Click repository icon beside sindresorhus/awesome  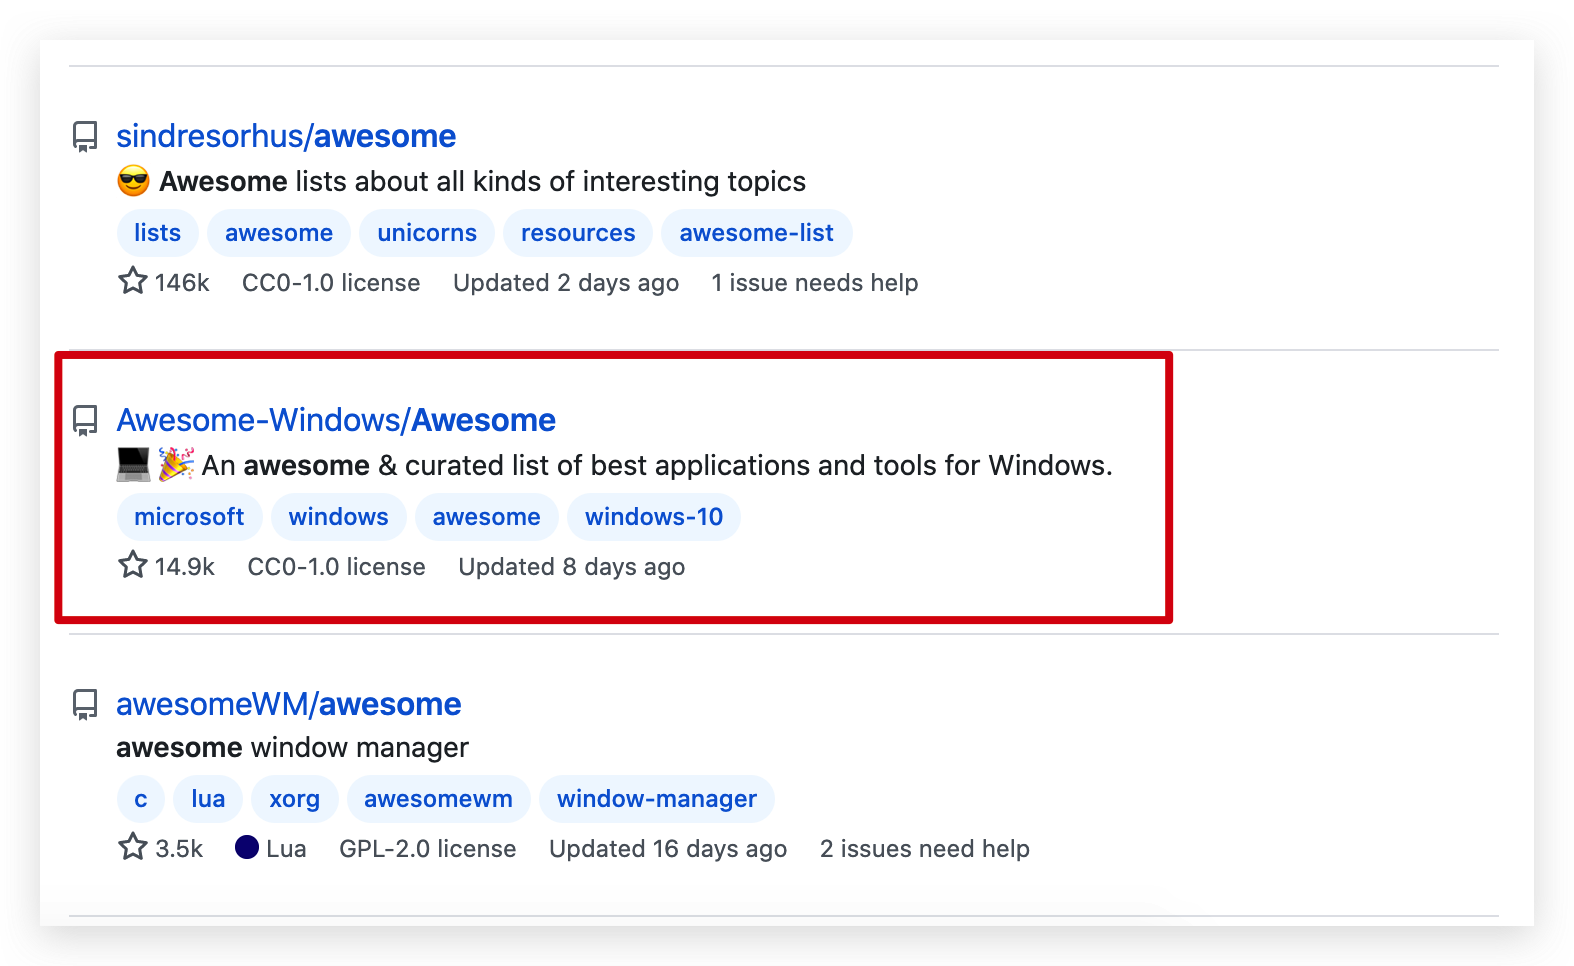[85, 136]
